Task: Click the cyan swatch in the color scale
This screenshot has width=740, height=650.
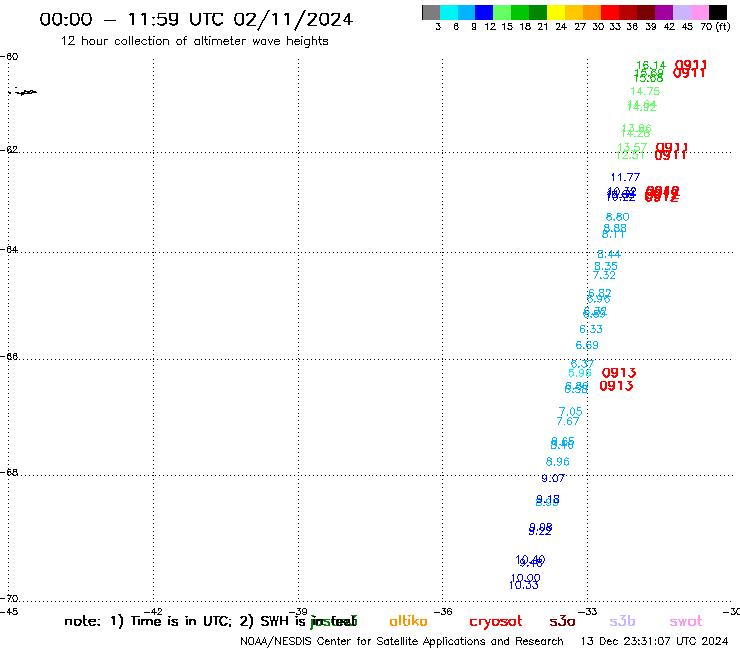Action: (449, 12)
